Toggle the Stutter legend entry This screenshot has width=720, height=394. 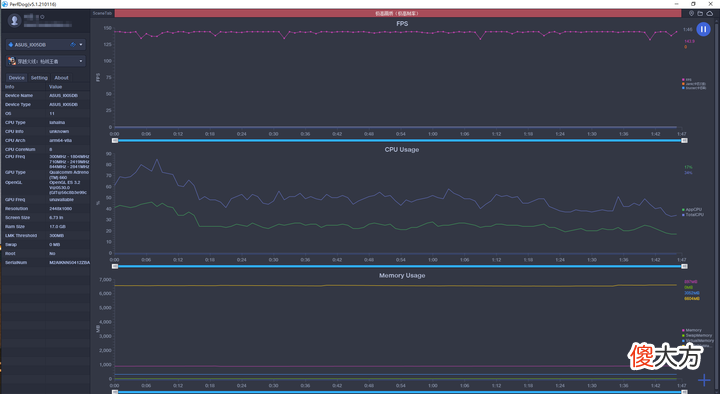pos(694,88)
